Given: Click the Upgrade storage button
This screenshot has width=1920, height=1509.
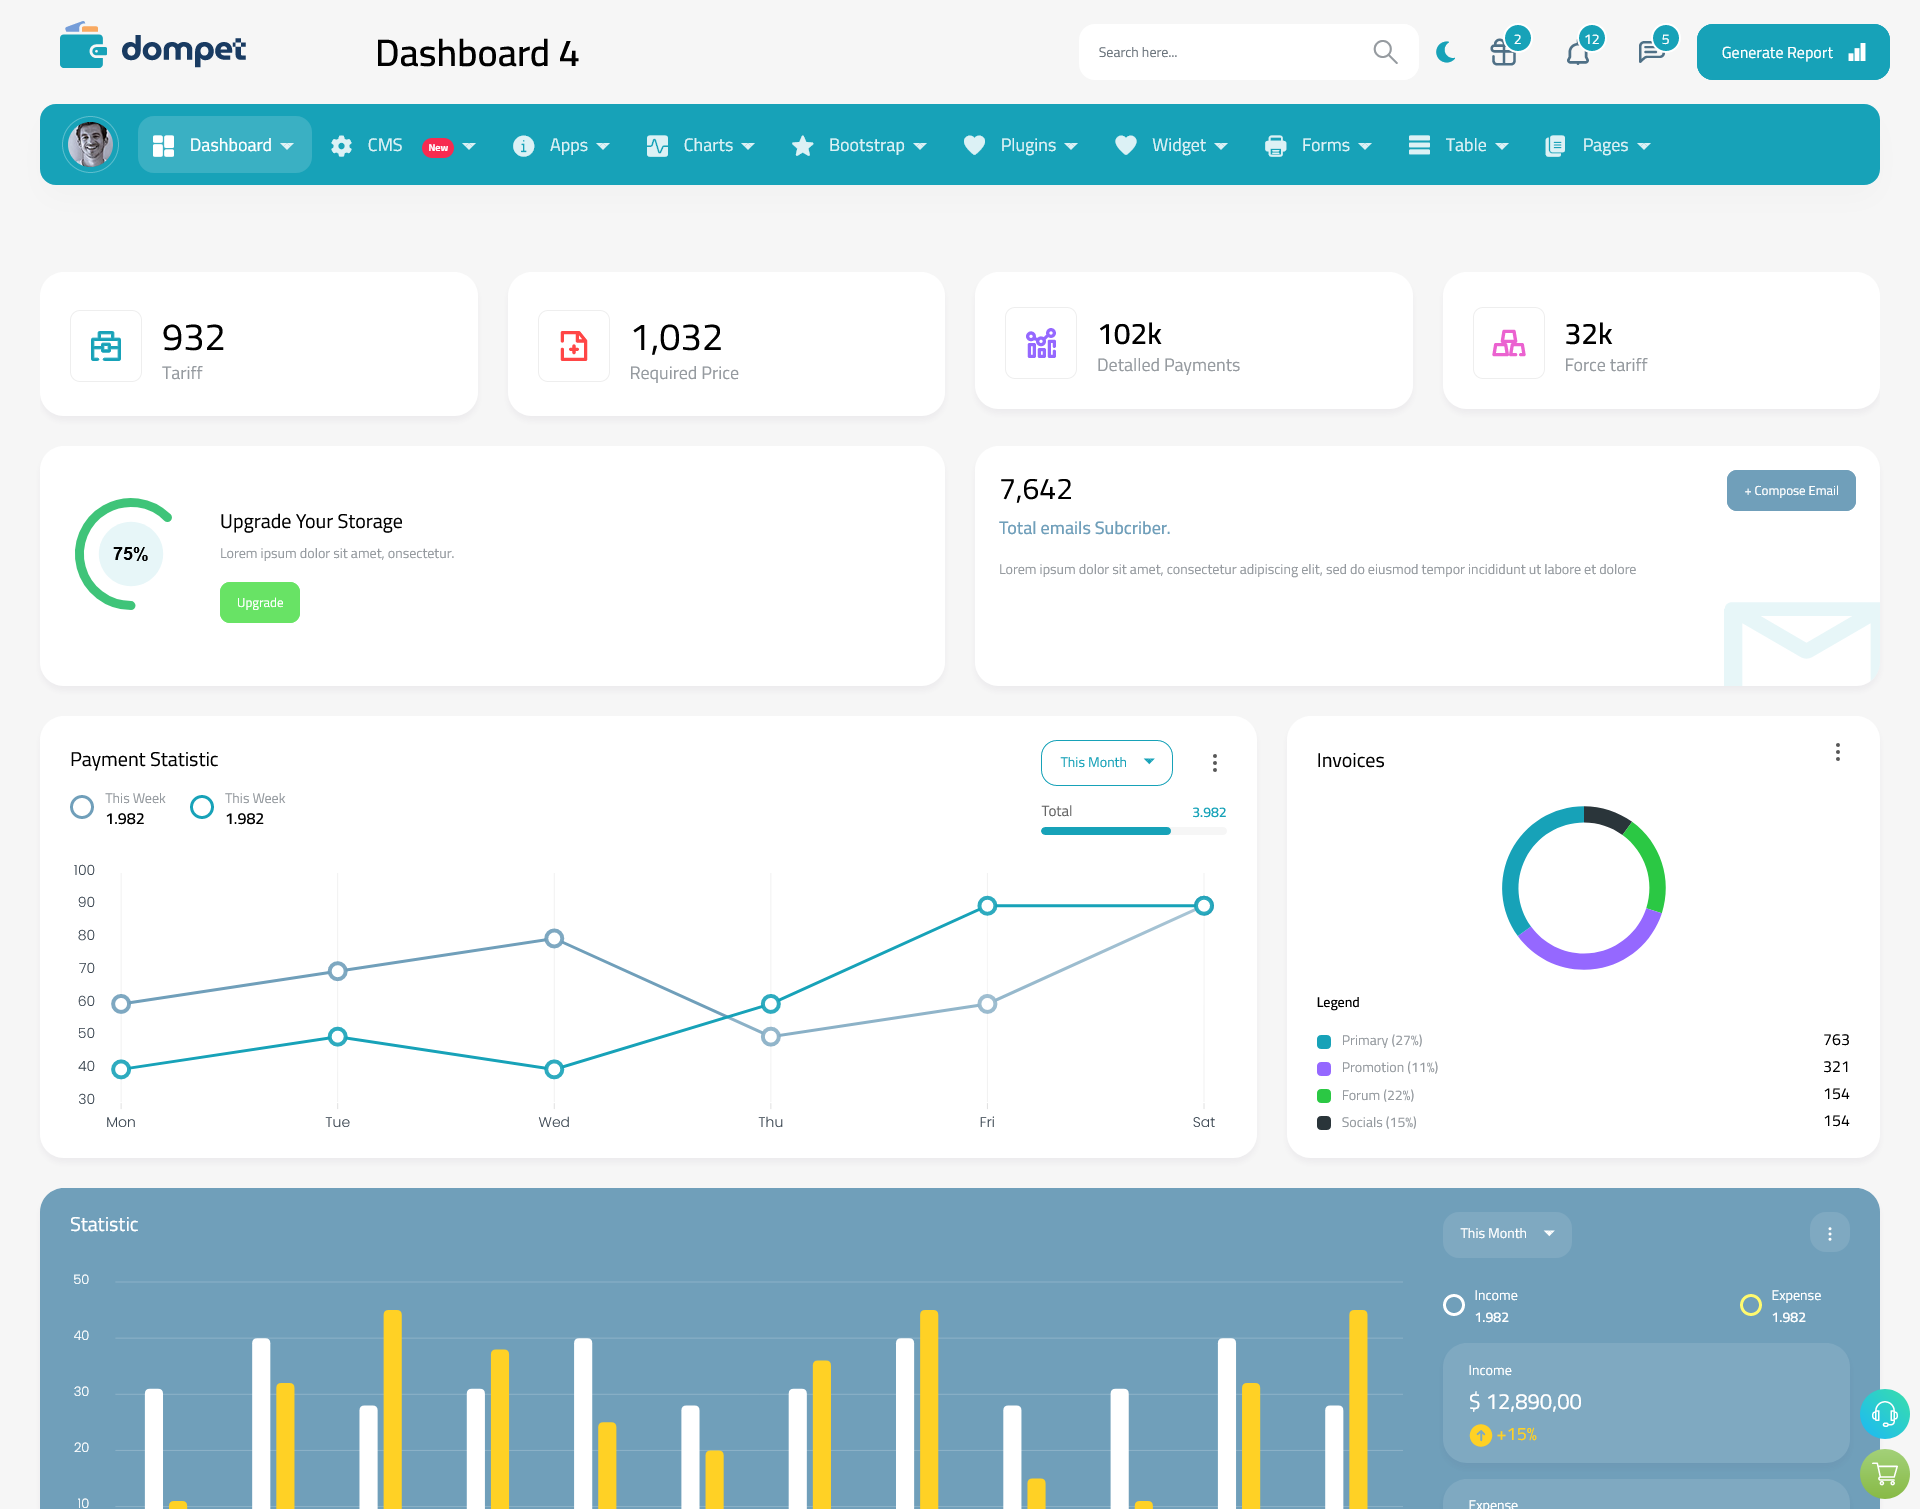Looking at the screenshot, I should pos(259,602).
